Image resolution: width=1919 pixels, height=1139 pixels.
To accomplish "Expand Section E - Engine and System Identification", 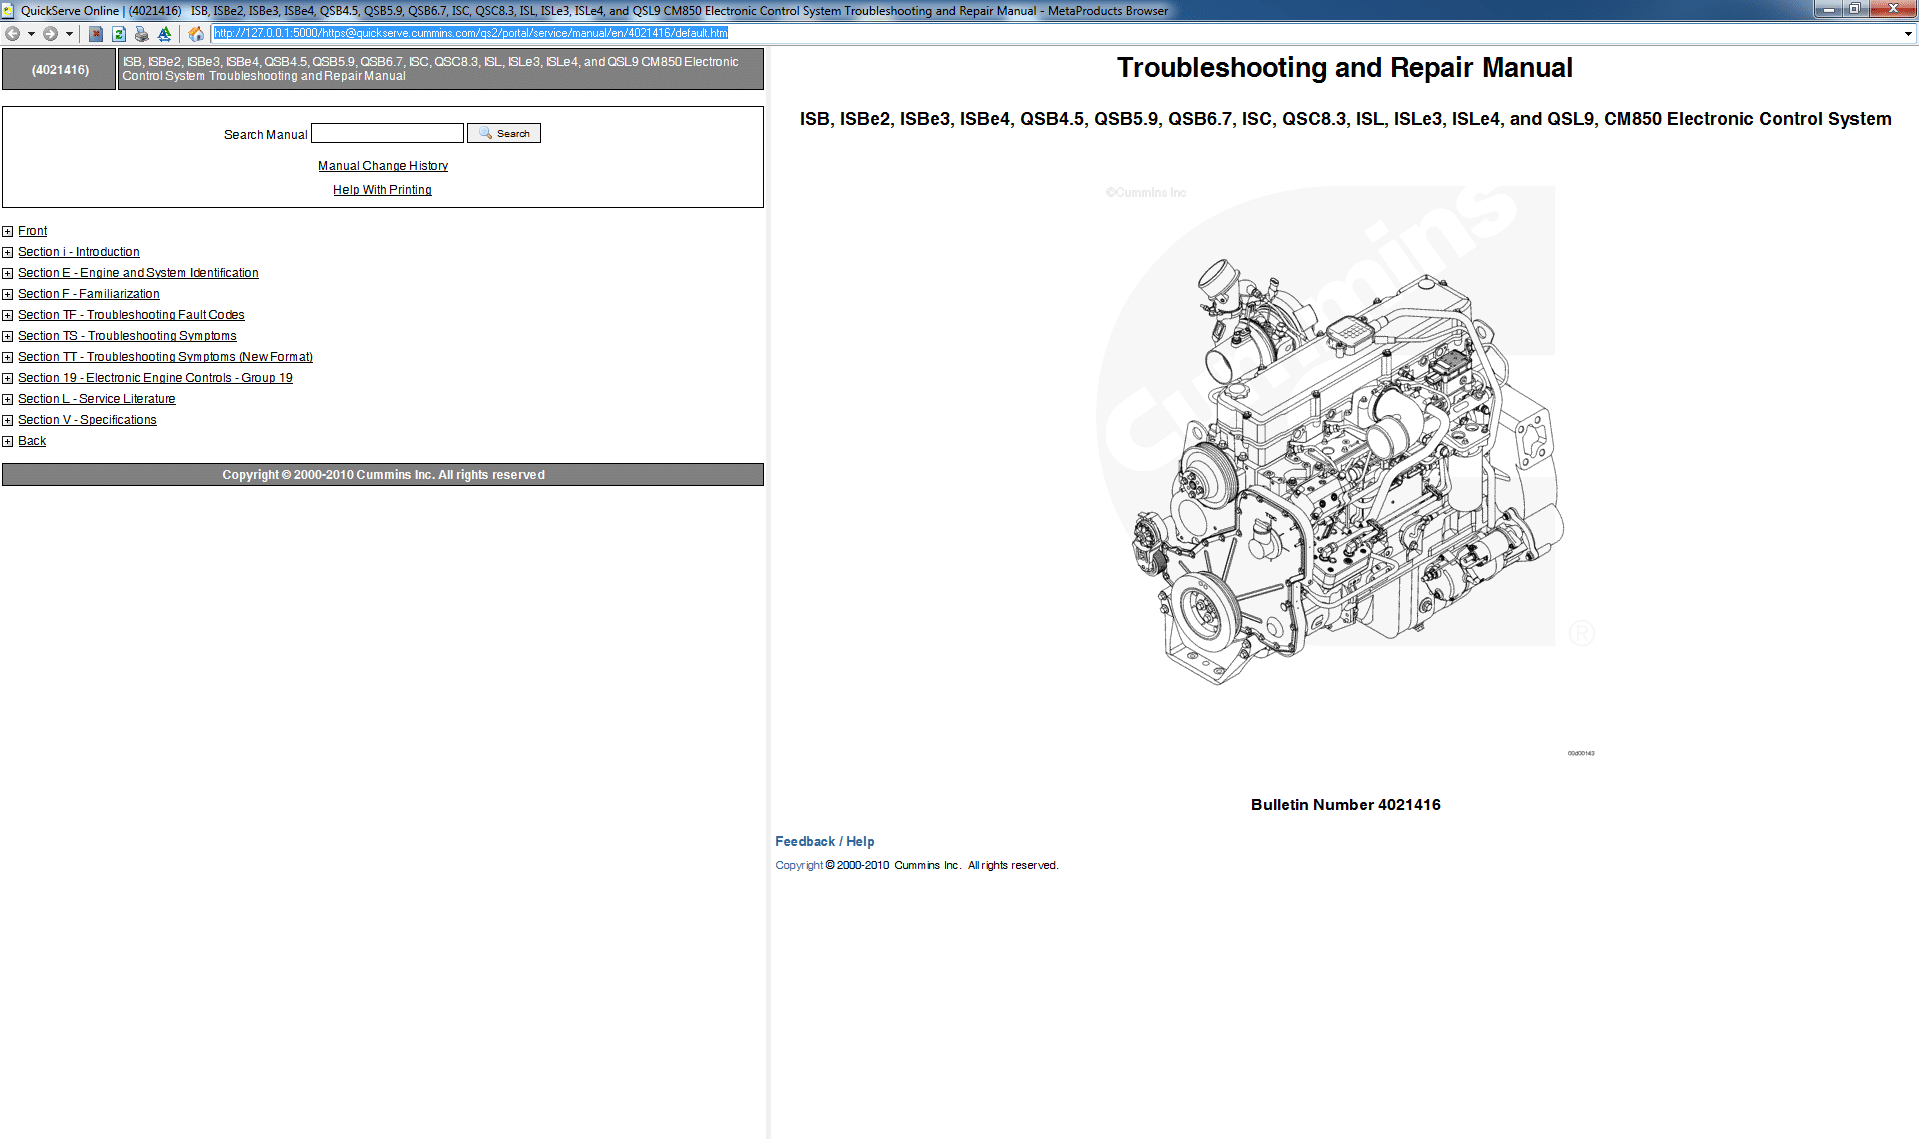I will point(8,273).
